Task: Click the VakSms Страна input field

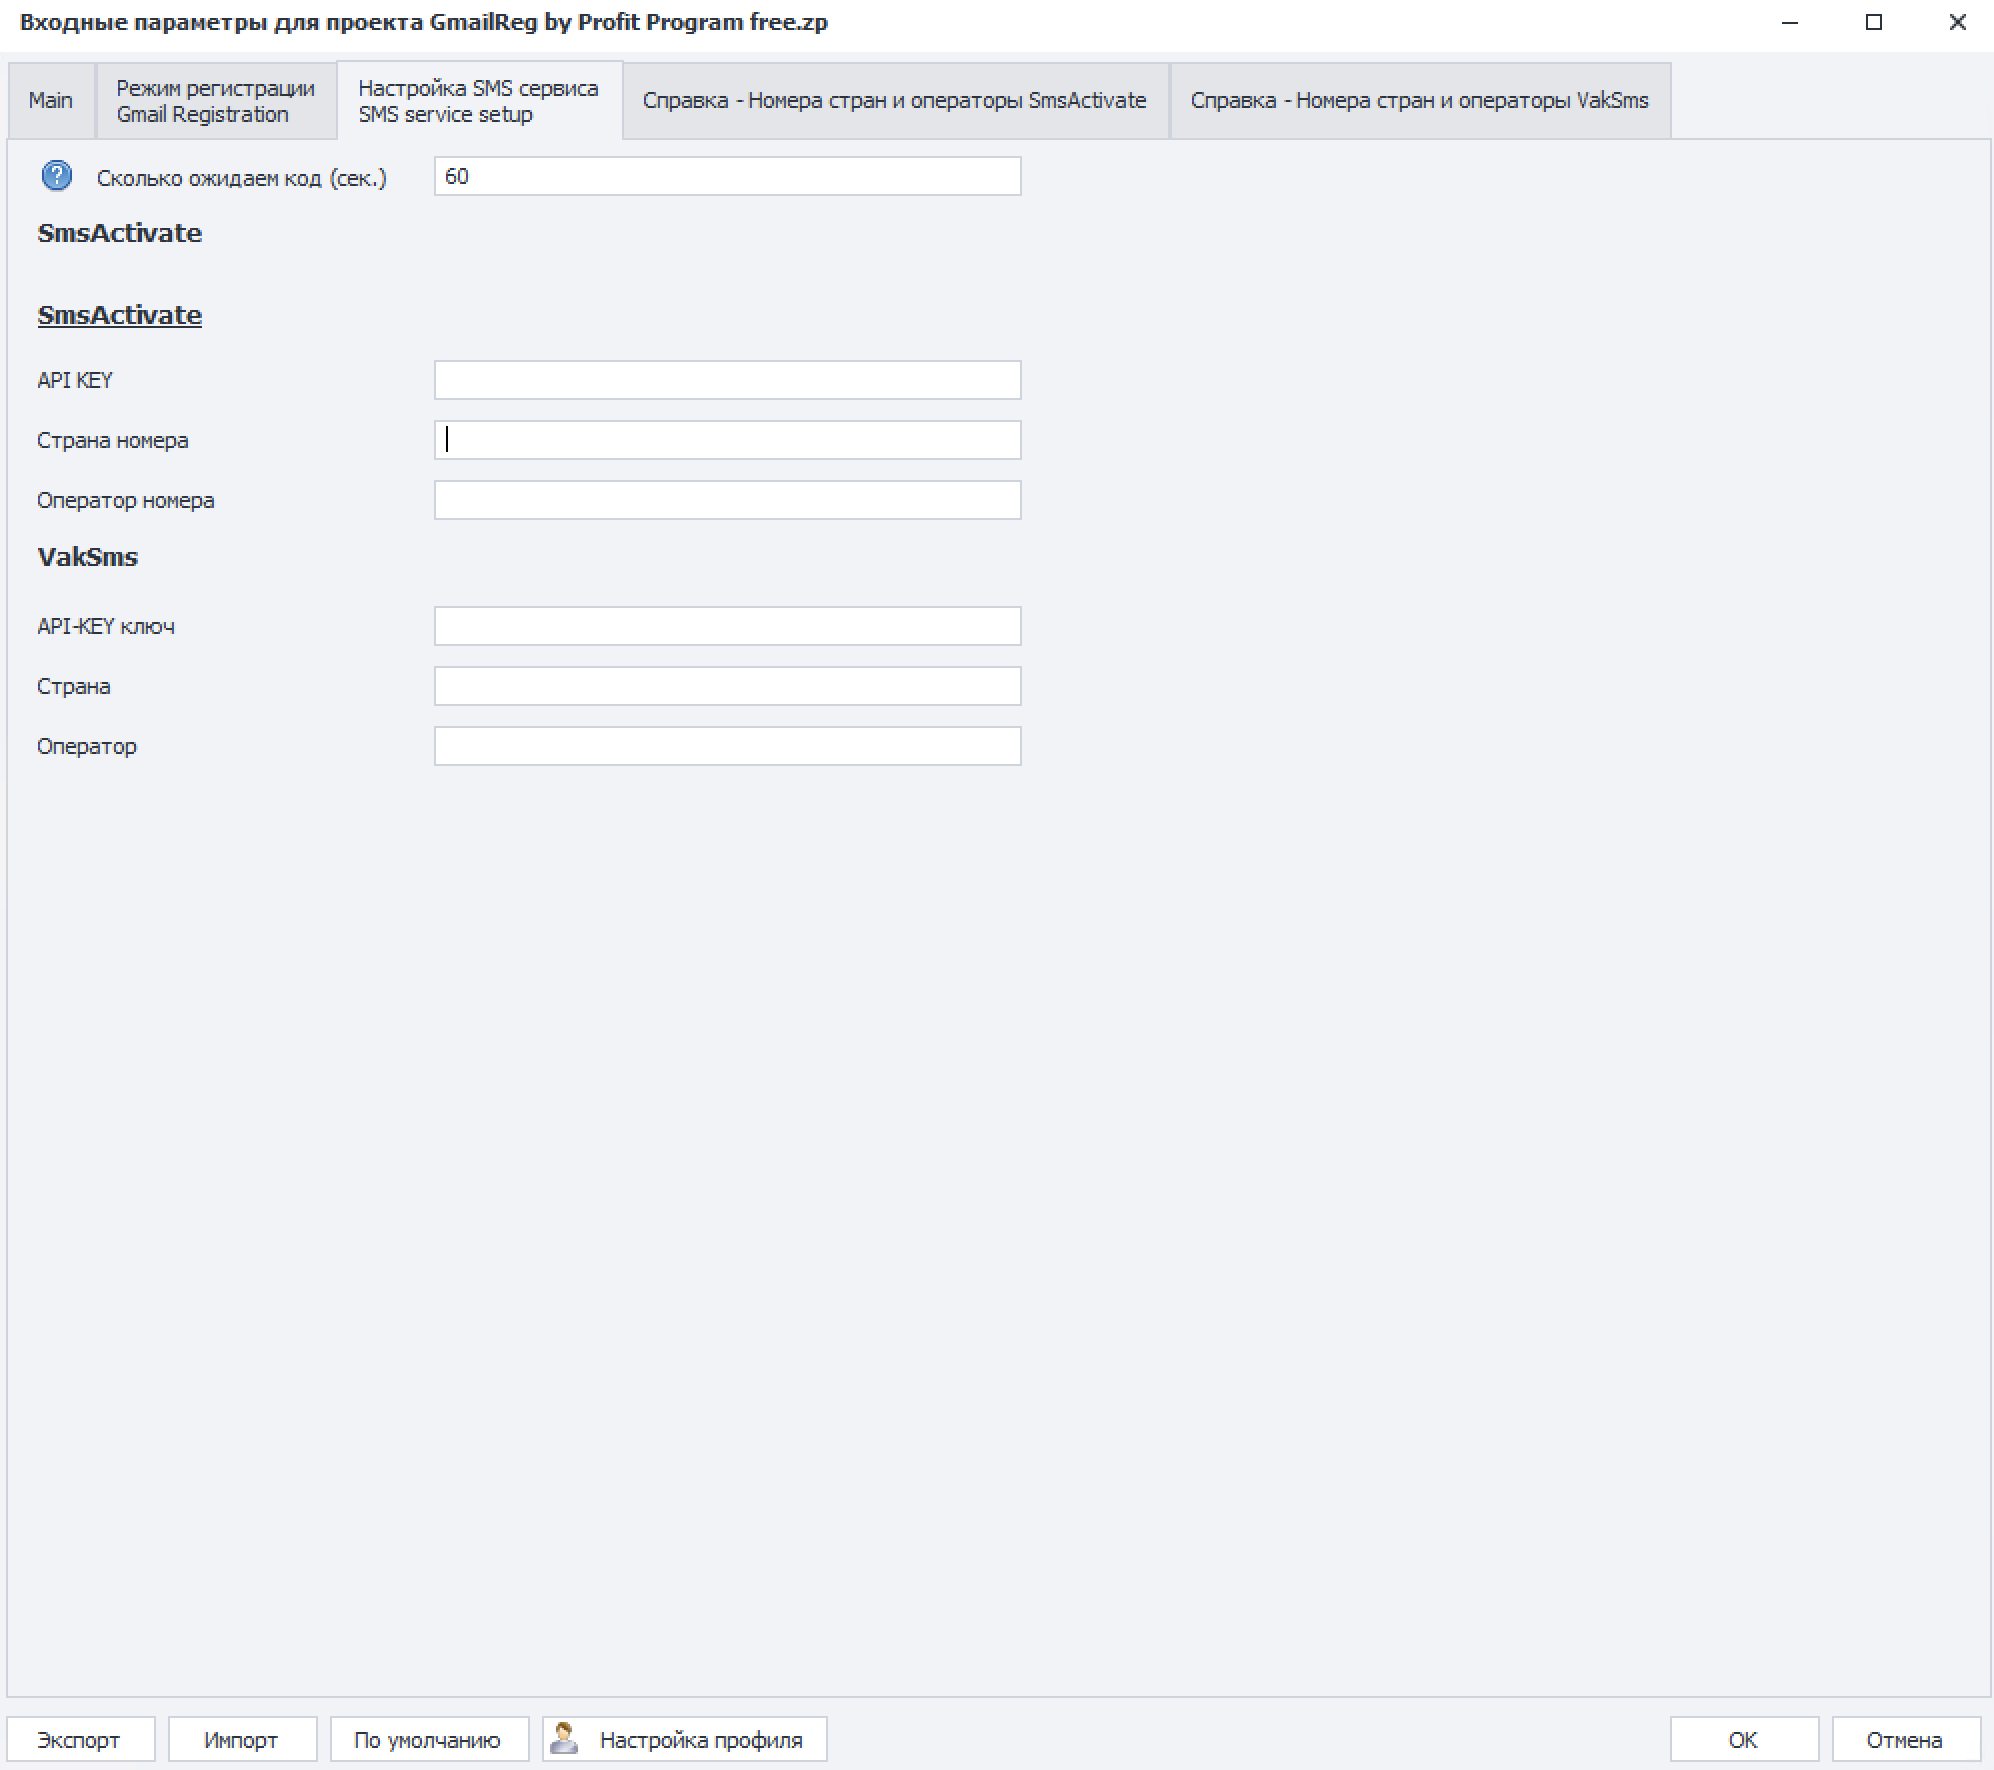Action: (x=727, y=686)
